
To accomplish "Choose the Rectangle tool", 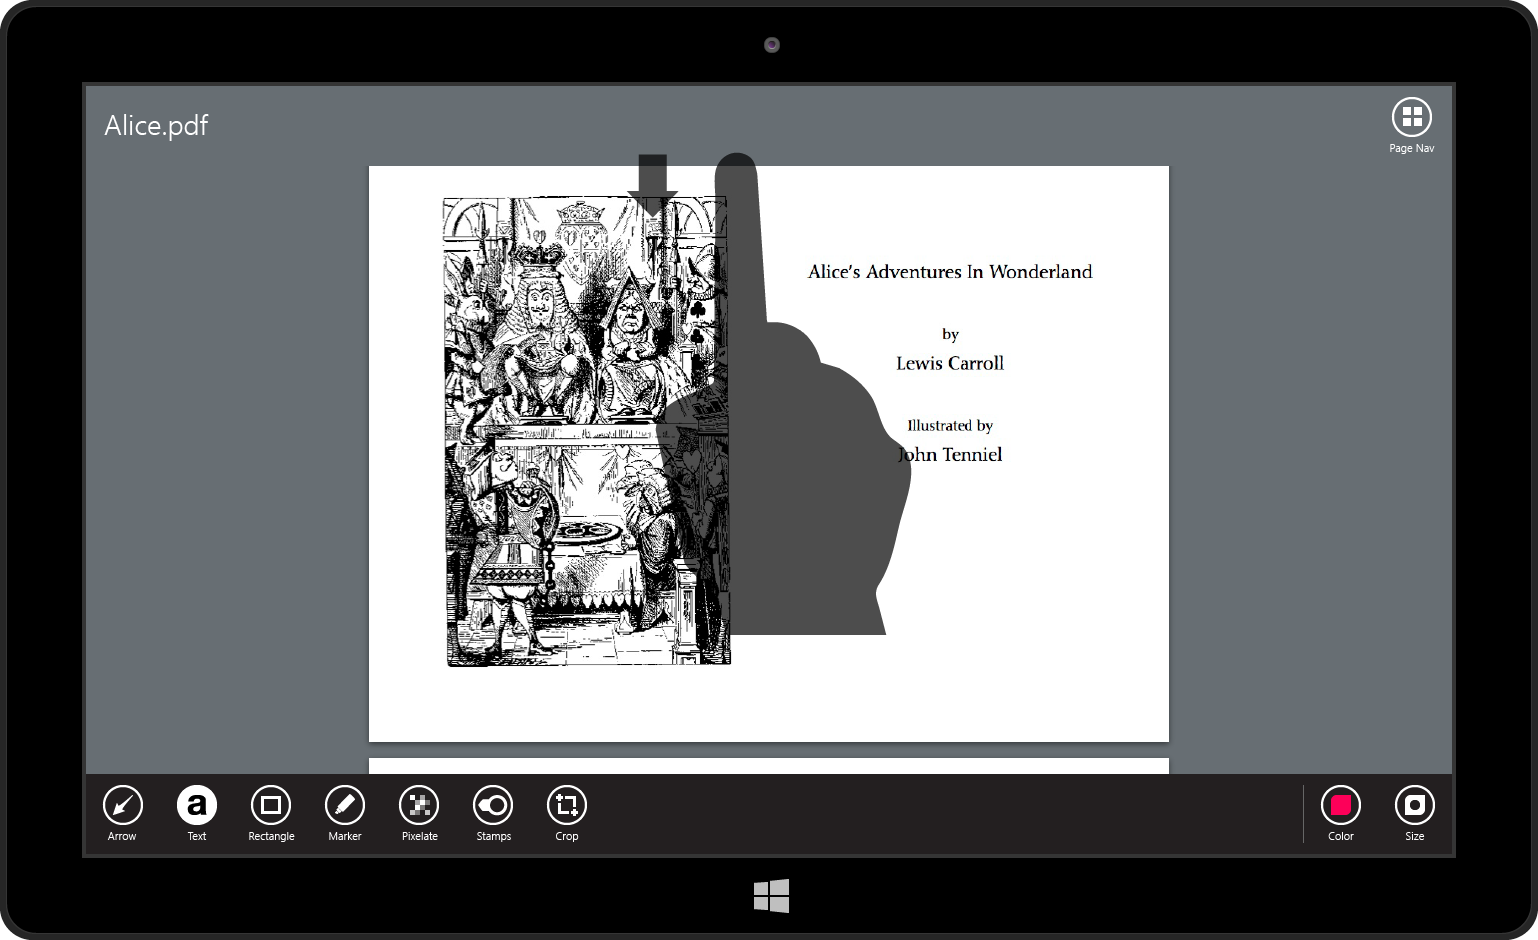I will tap(271, 805).
